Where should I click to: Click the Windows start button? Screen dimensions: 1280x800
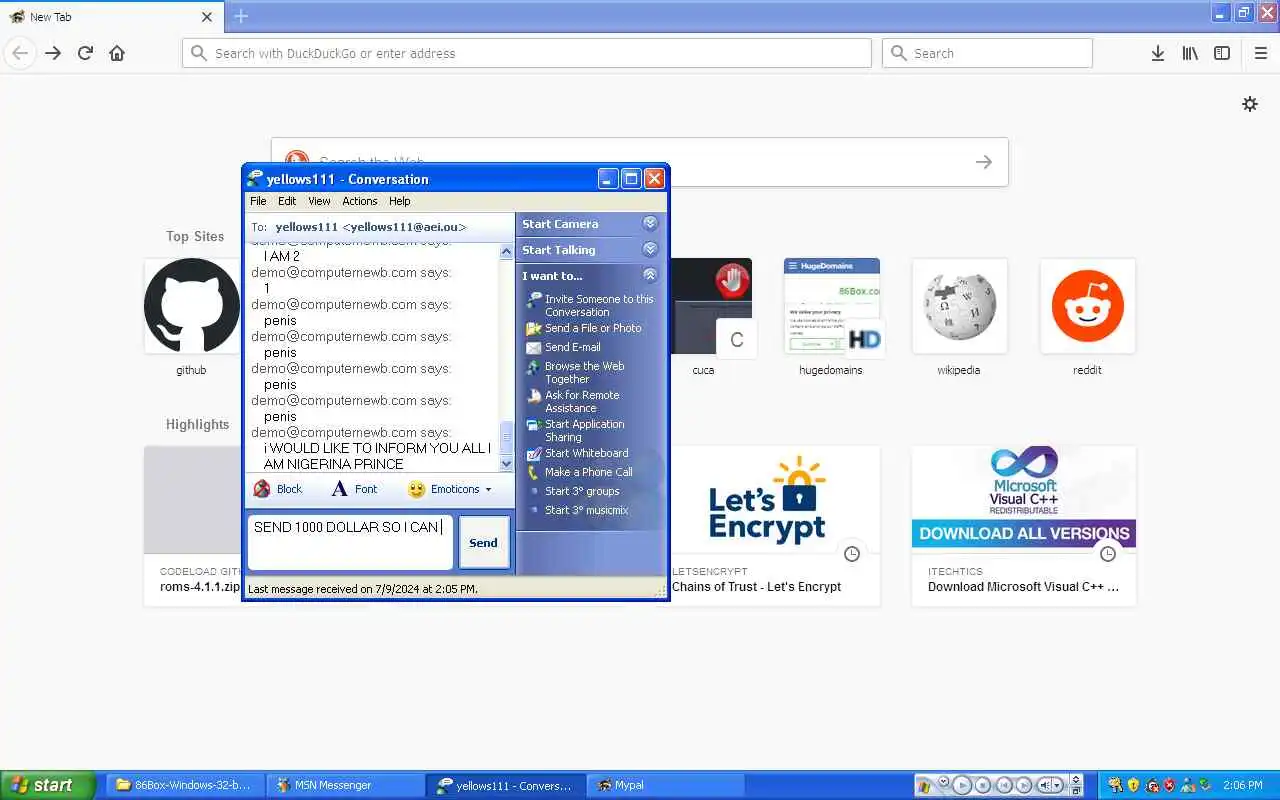pyautogui.click(x=47, y=785)
